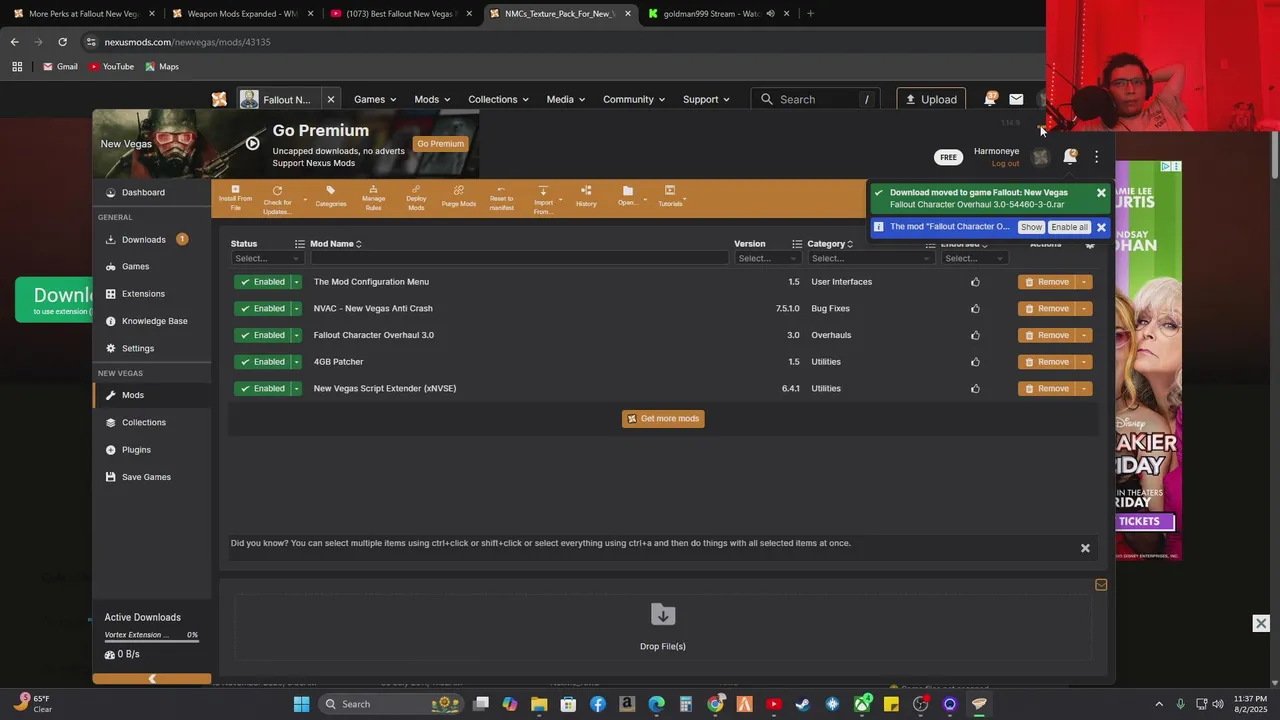Open the Endorsed filter Select dropdown
1280x720 pixels.
(974, 258)
